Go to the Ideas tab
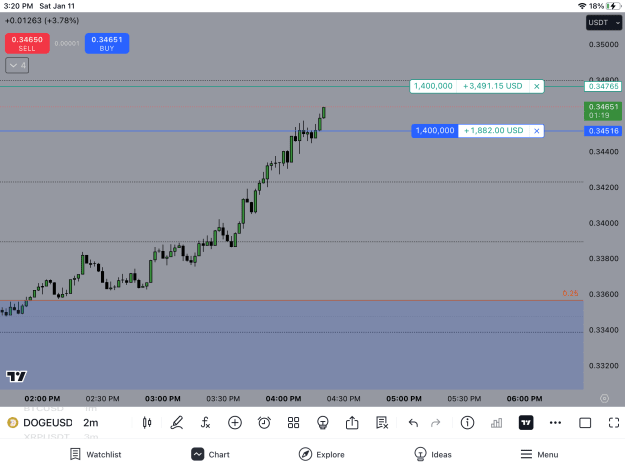 [x=433, y=454]
